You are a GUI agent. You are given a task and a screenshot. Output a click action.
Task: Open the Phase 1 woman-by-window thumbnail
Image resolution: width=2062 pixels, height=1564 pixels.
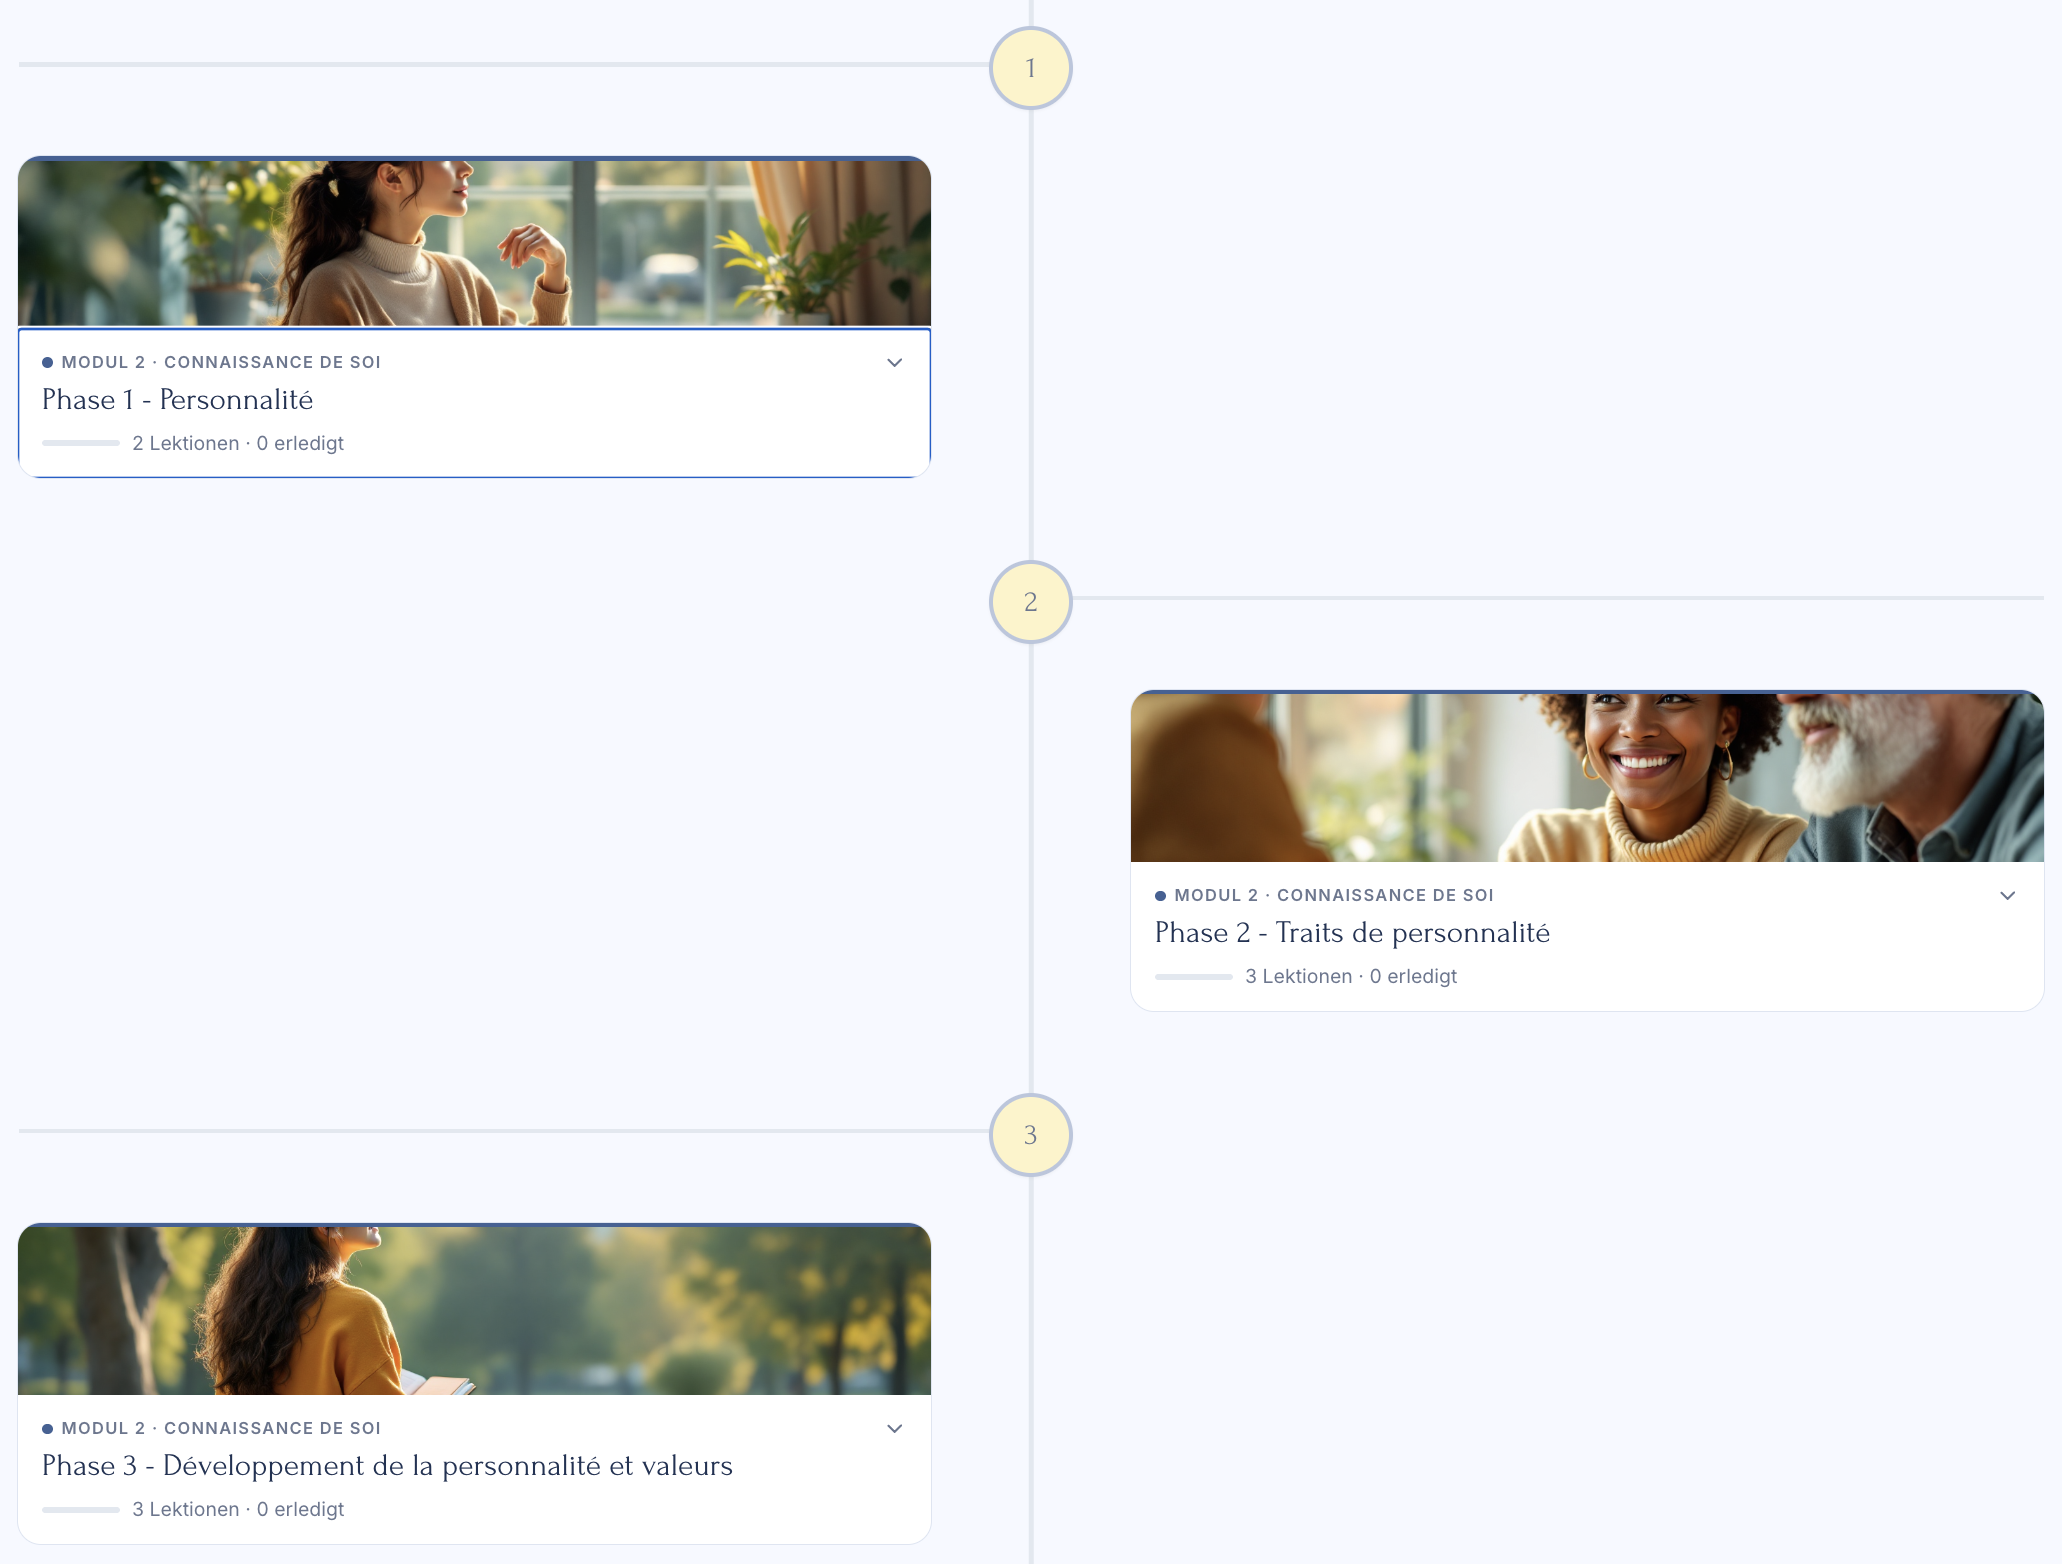pyautogui.click(x=474, y=243)
